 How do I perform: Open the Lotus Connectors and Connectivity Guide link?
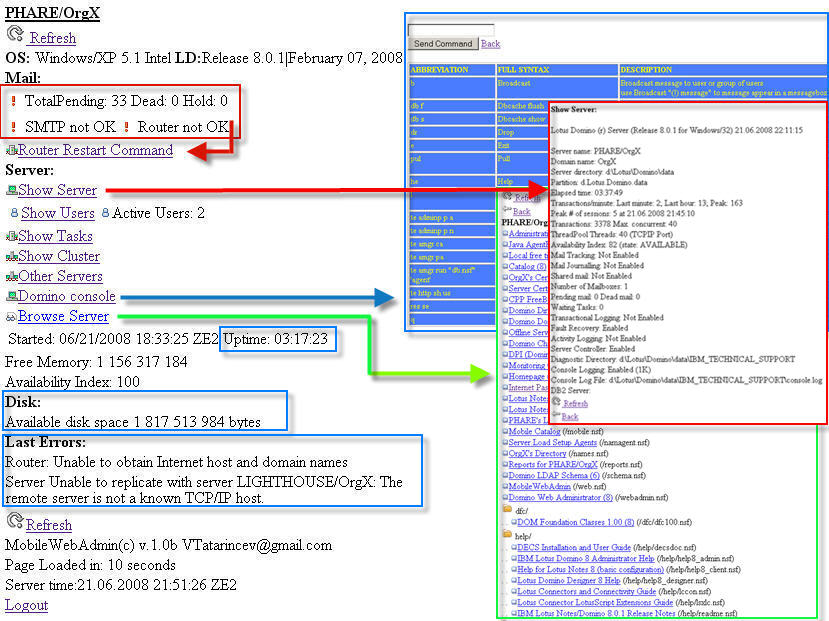pyautogui.click(x=586, y=591)
